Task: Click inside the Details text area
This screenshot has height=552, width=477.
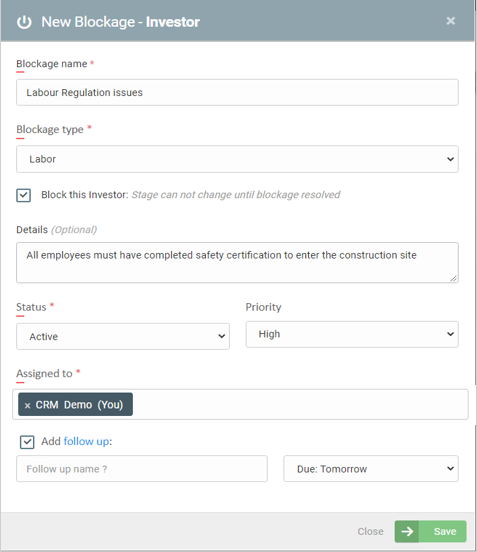Action: point(237,262)
